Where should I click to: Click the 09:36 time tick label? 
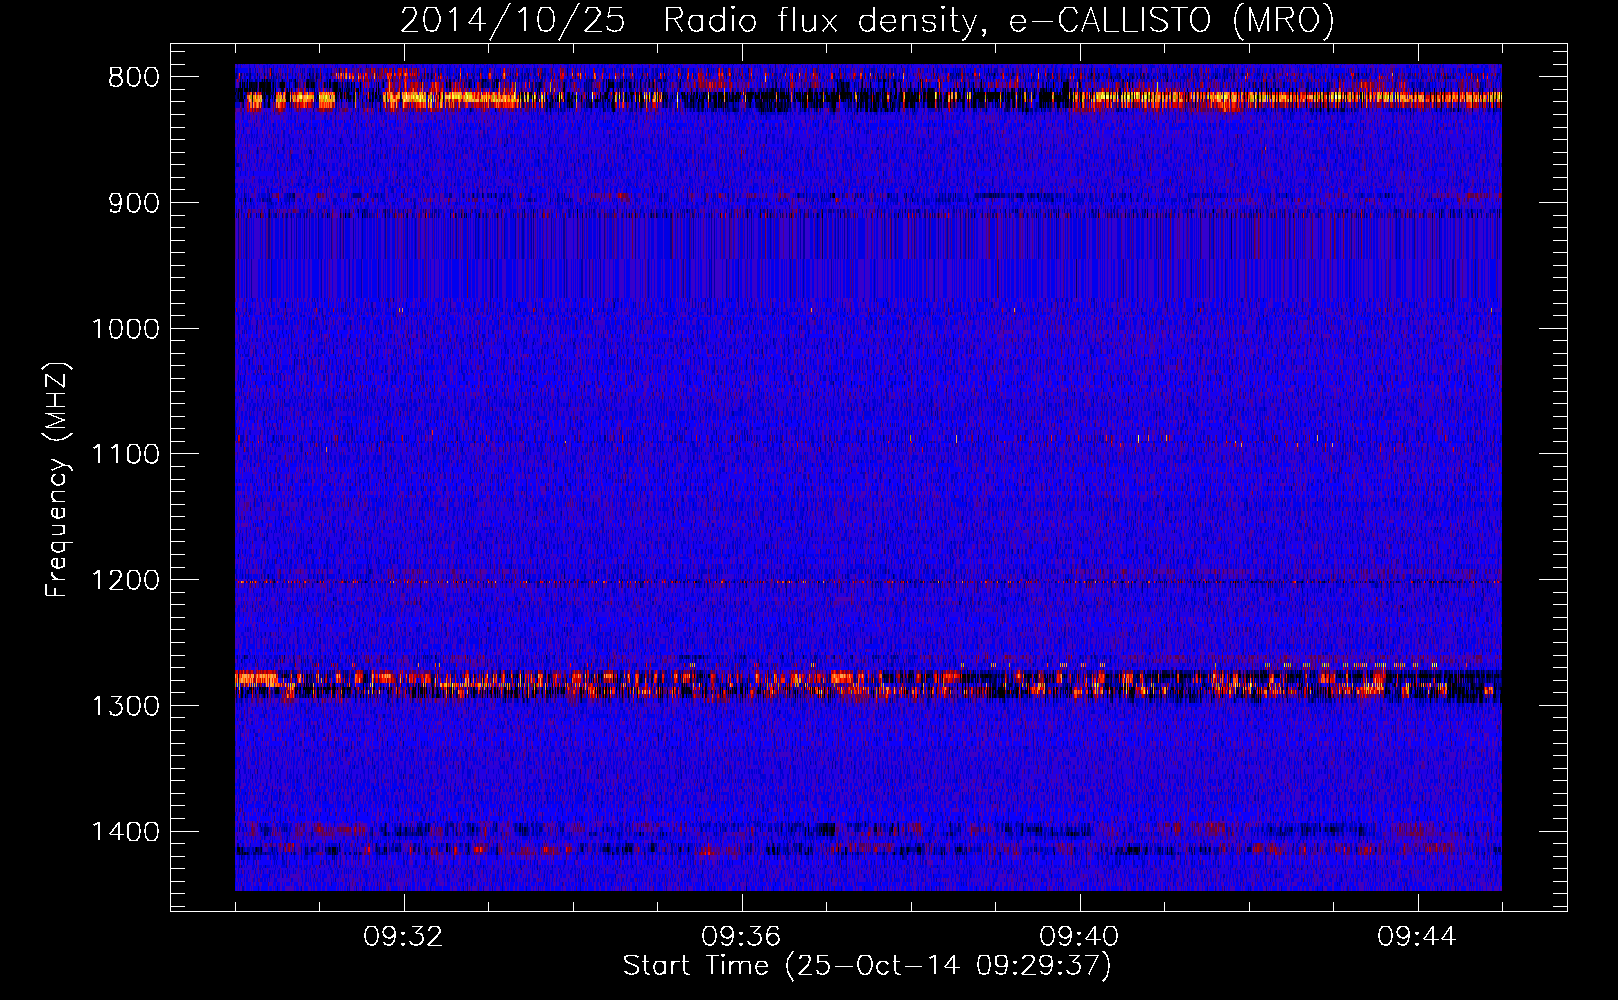coord(741,937)
